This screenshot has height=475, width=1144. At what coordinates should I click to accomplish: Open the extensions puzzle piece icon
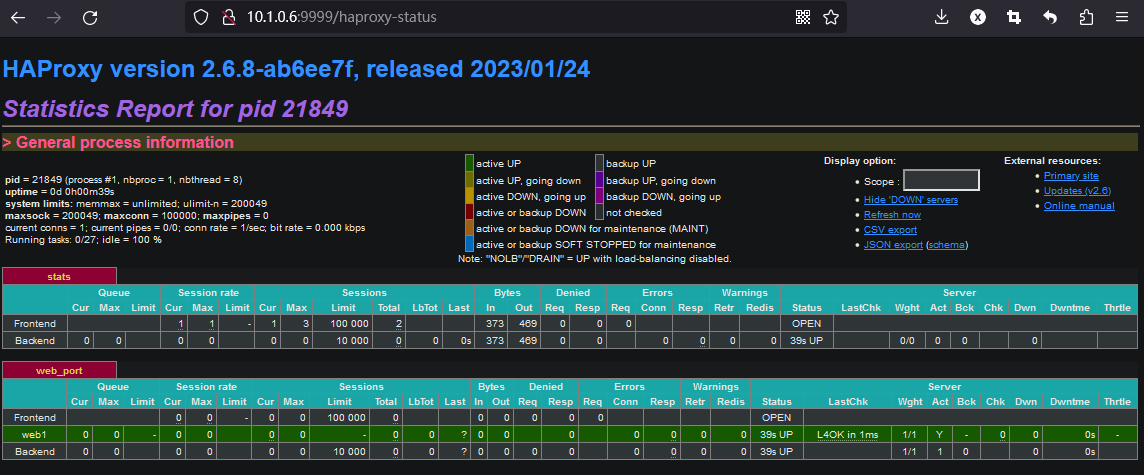click(1086, 18)
